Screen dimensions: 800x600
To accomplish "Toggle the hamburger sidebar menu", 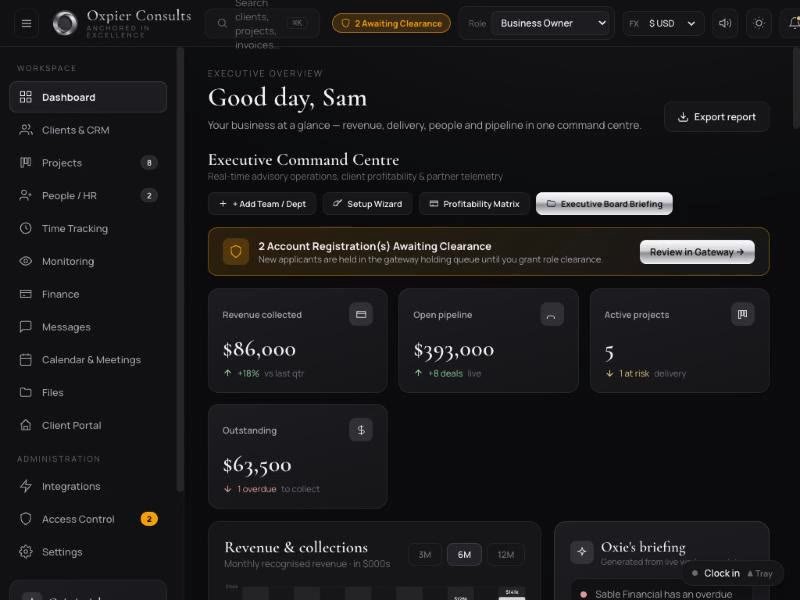I will [x=27, y=23].
